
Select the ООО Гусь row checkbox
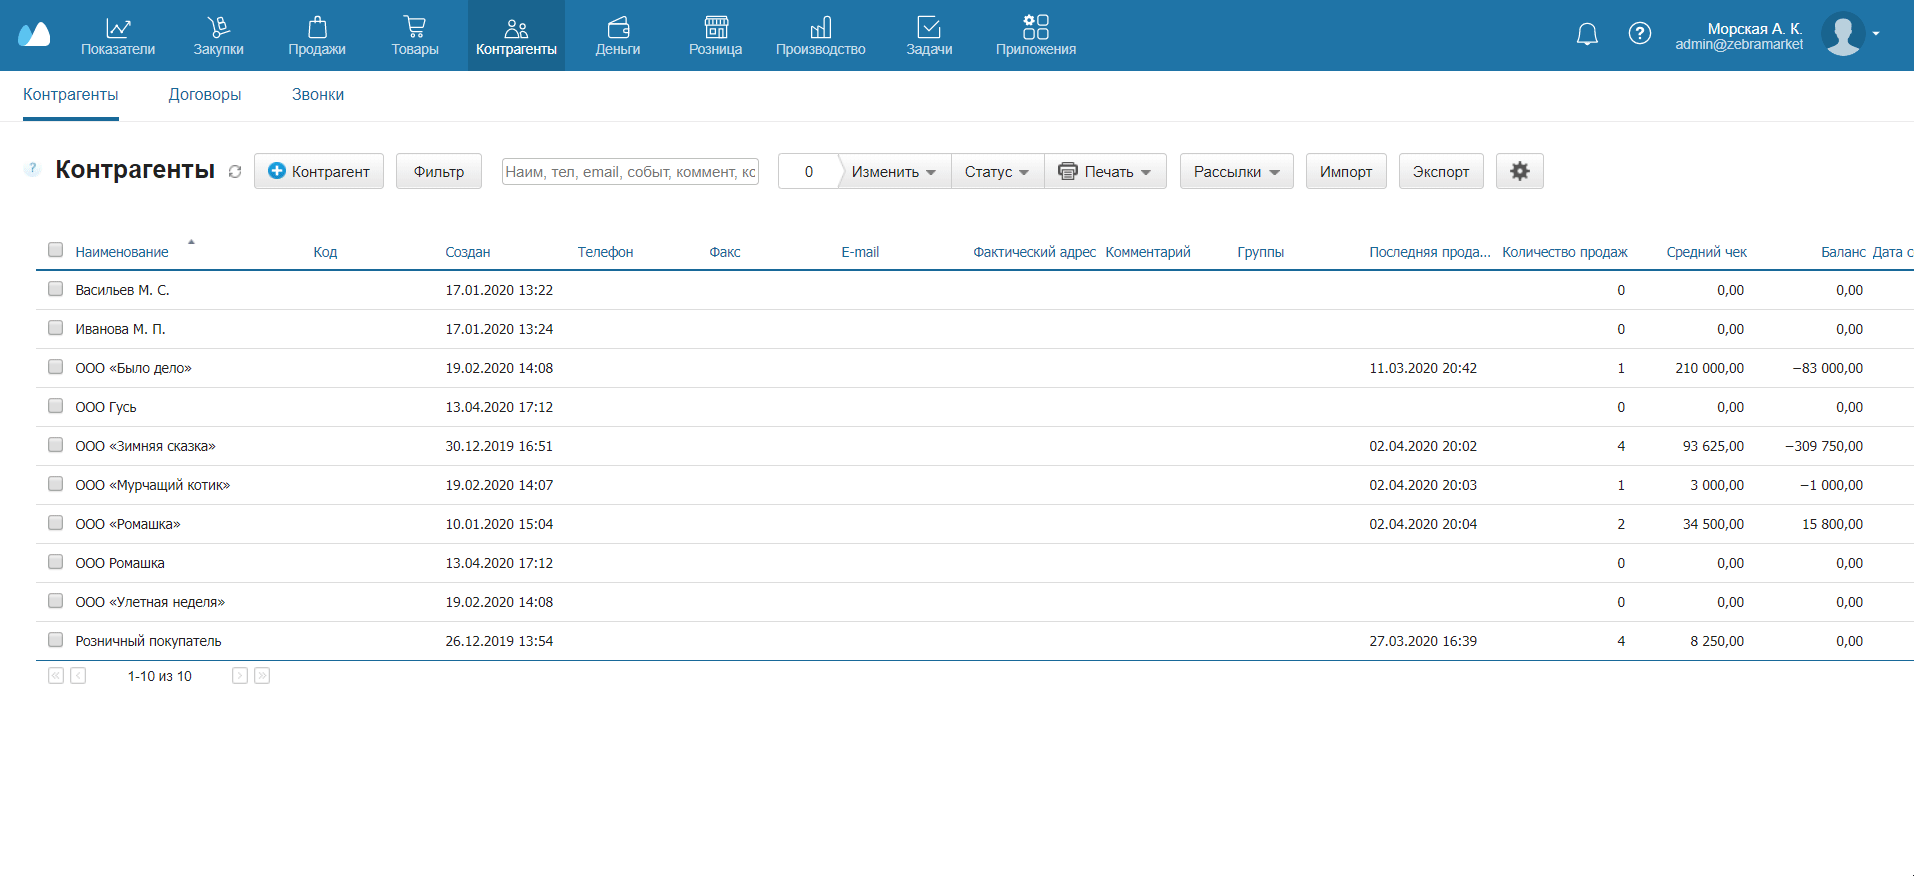pyautogui.click(x=56, y=406)
